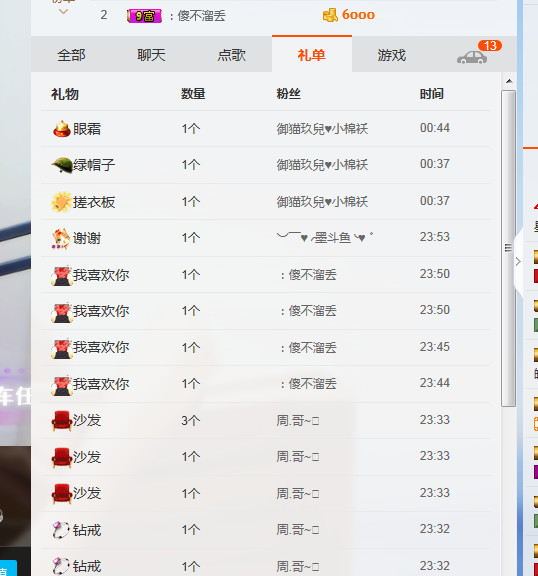
Task: Click the 9富 rank badge
Action: coord(144,16)
